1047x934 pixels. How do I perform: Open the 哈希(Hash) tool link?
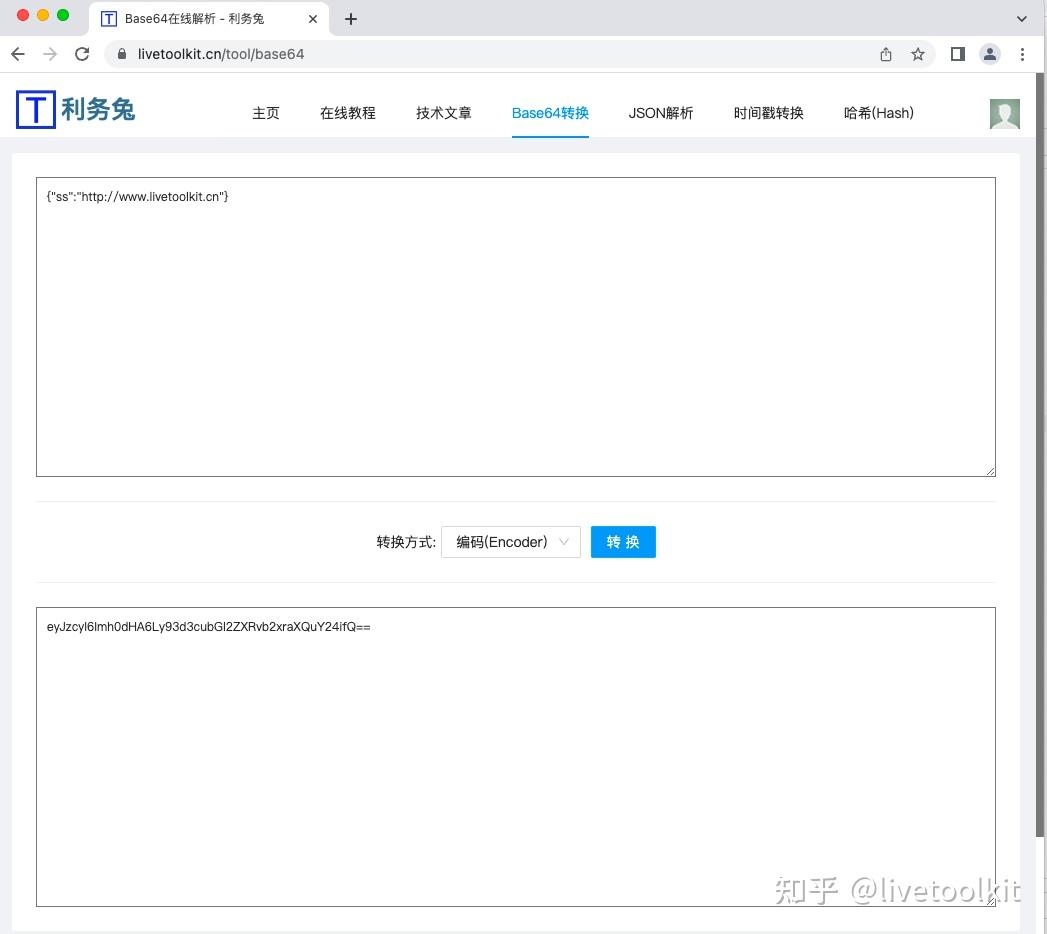(877, 113)
